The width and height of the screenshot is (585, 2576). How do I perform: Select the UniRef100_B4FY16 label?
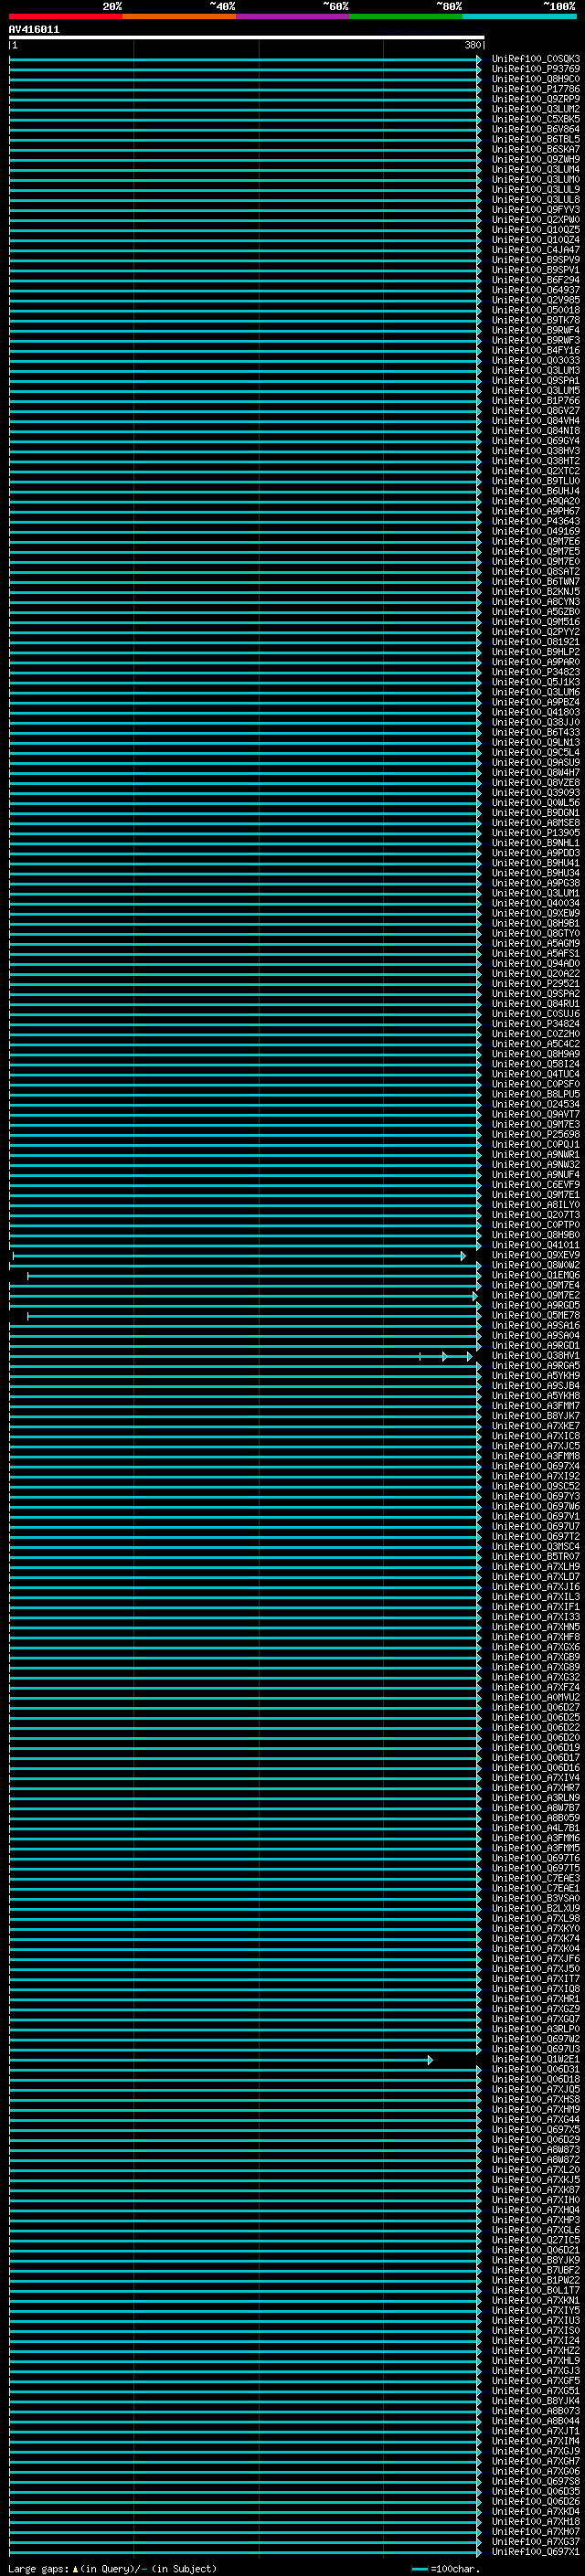pyautogui.click(x=535, y=350)
